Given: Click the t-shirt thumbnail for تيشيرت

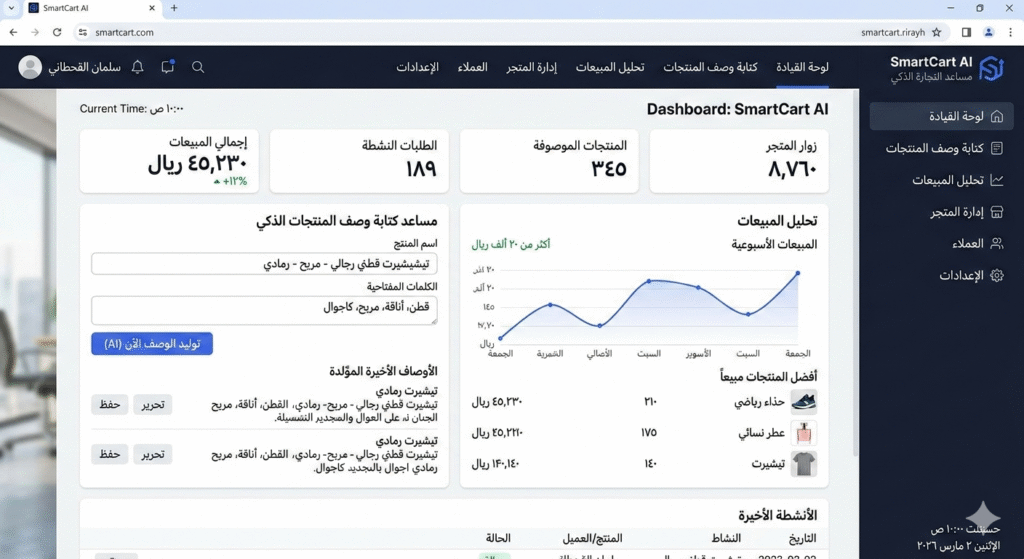Looking at the screenshot, I should [804, 464].
